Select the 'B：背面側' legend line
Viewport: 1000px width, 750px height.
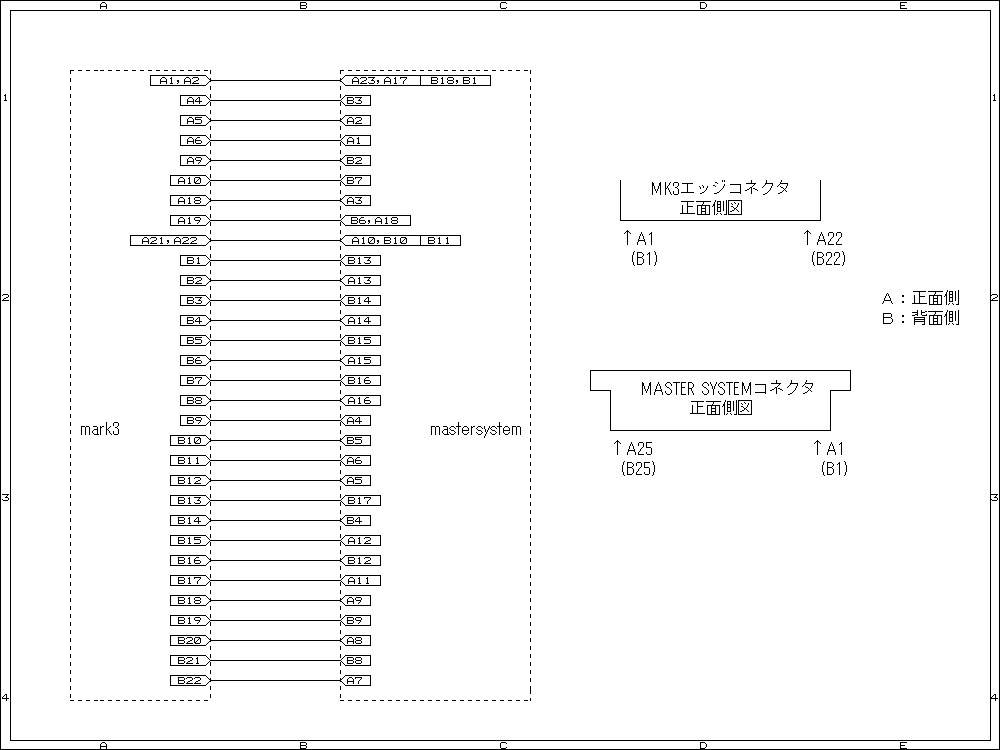click(921, 318)
